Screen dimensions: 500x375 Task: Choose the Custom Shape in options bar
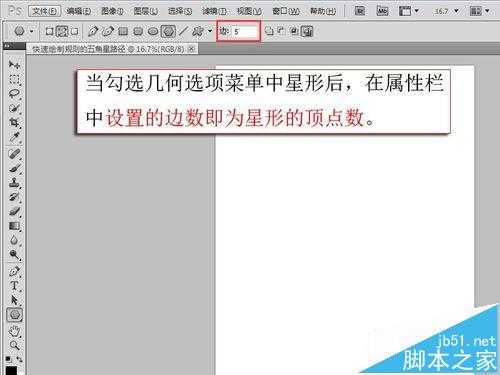coord(198,31)
